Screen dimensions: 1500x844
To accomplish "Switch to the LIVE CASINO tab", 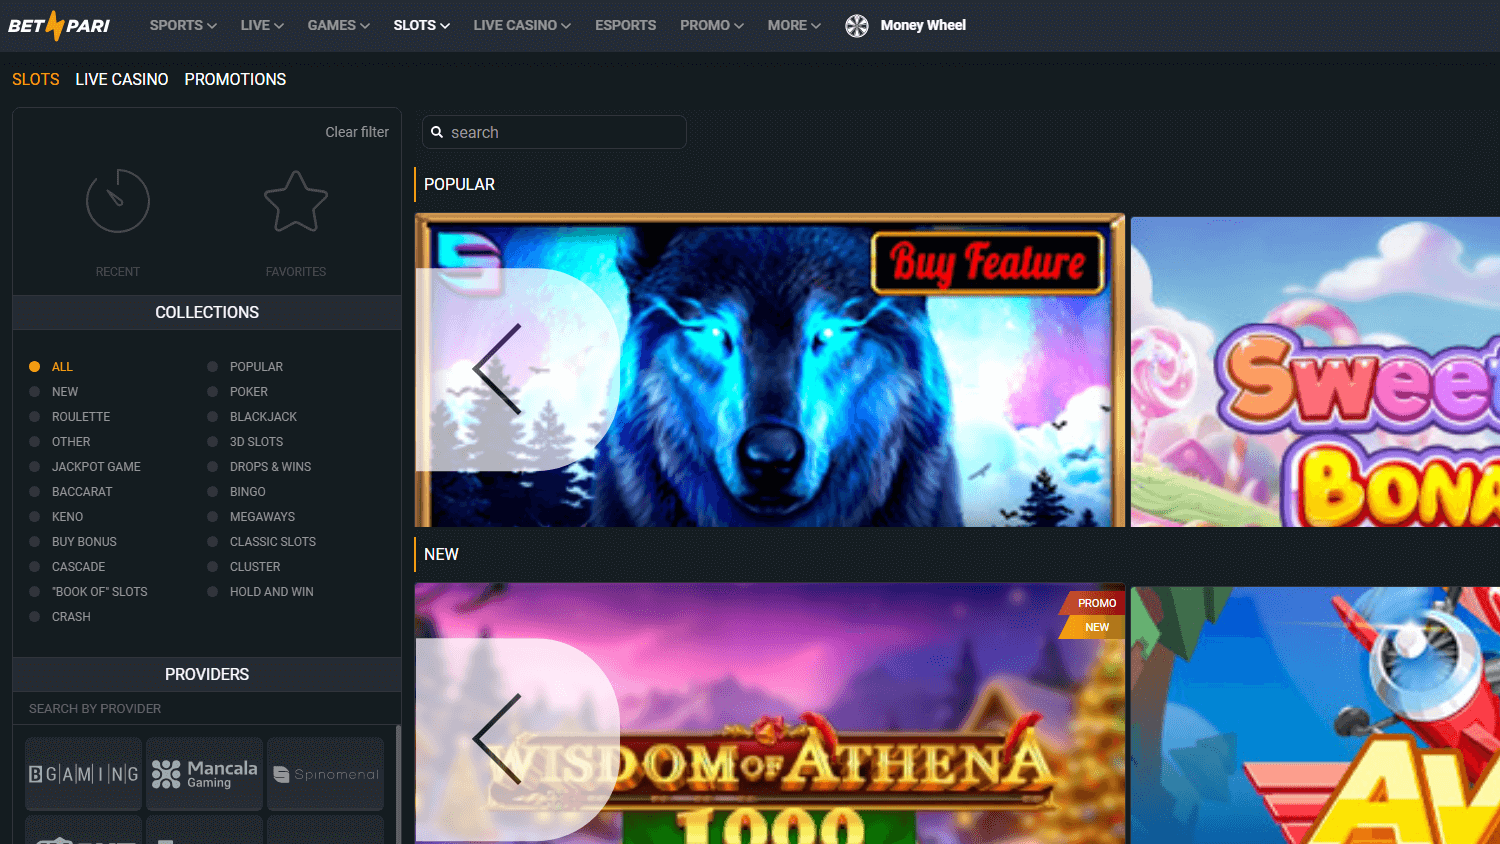I will (121, 79).
